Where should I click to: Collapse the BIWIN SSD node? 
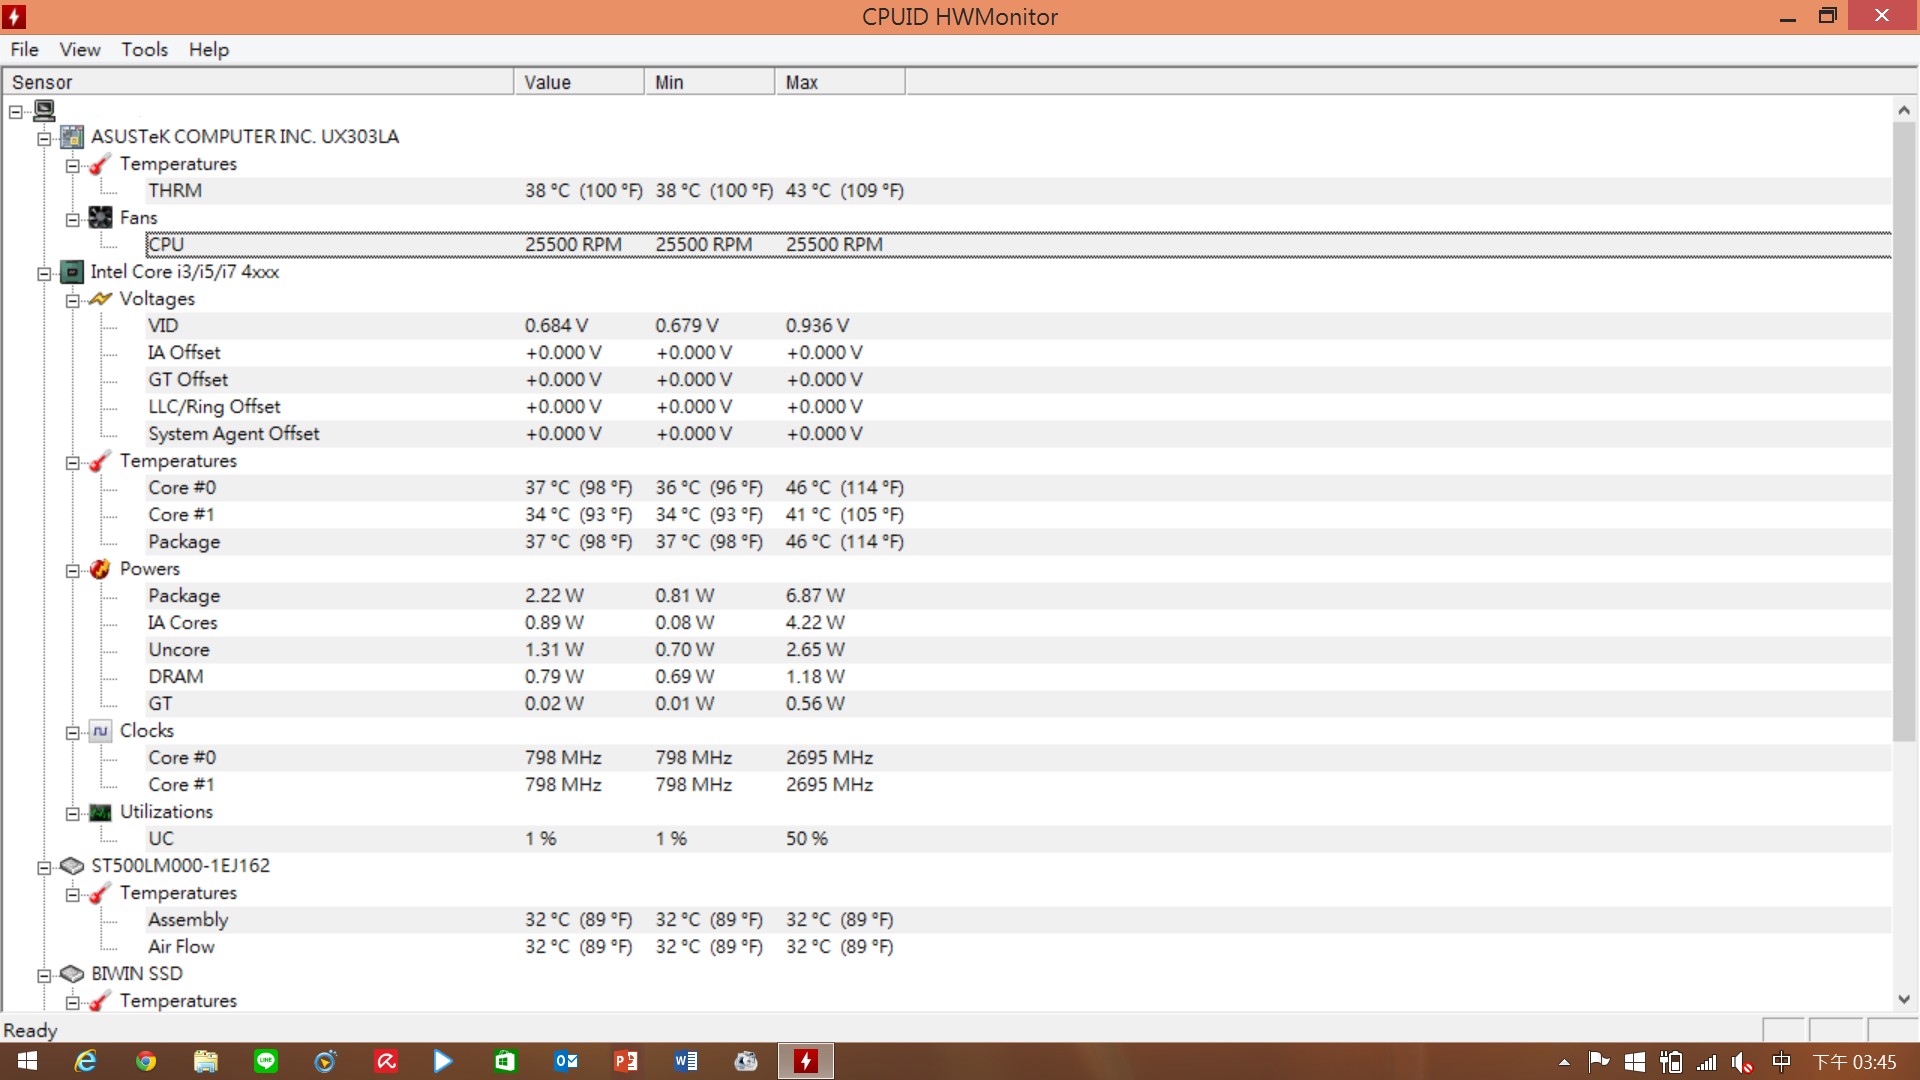click(x=44, y=975)
